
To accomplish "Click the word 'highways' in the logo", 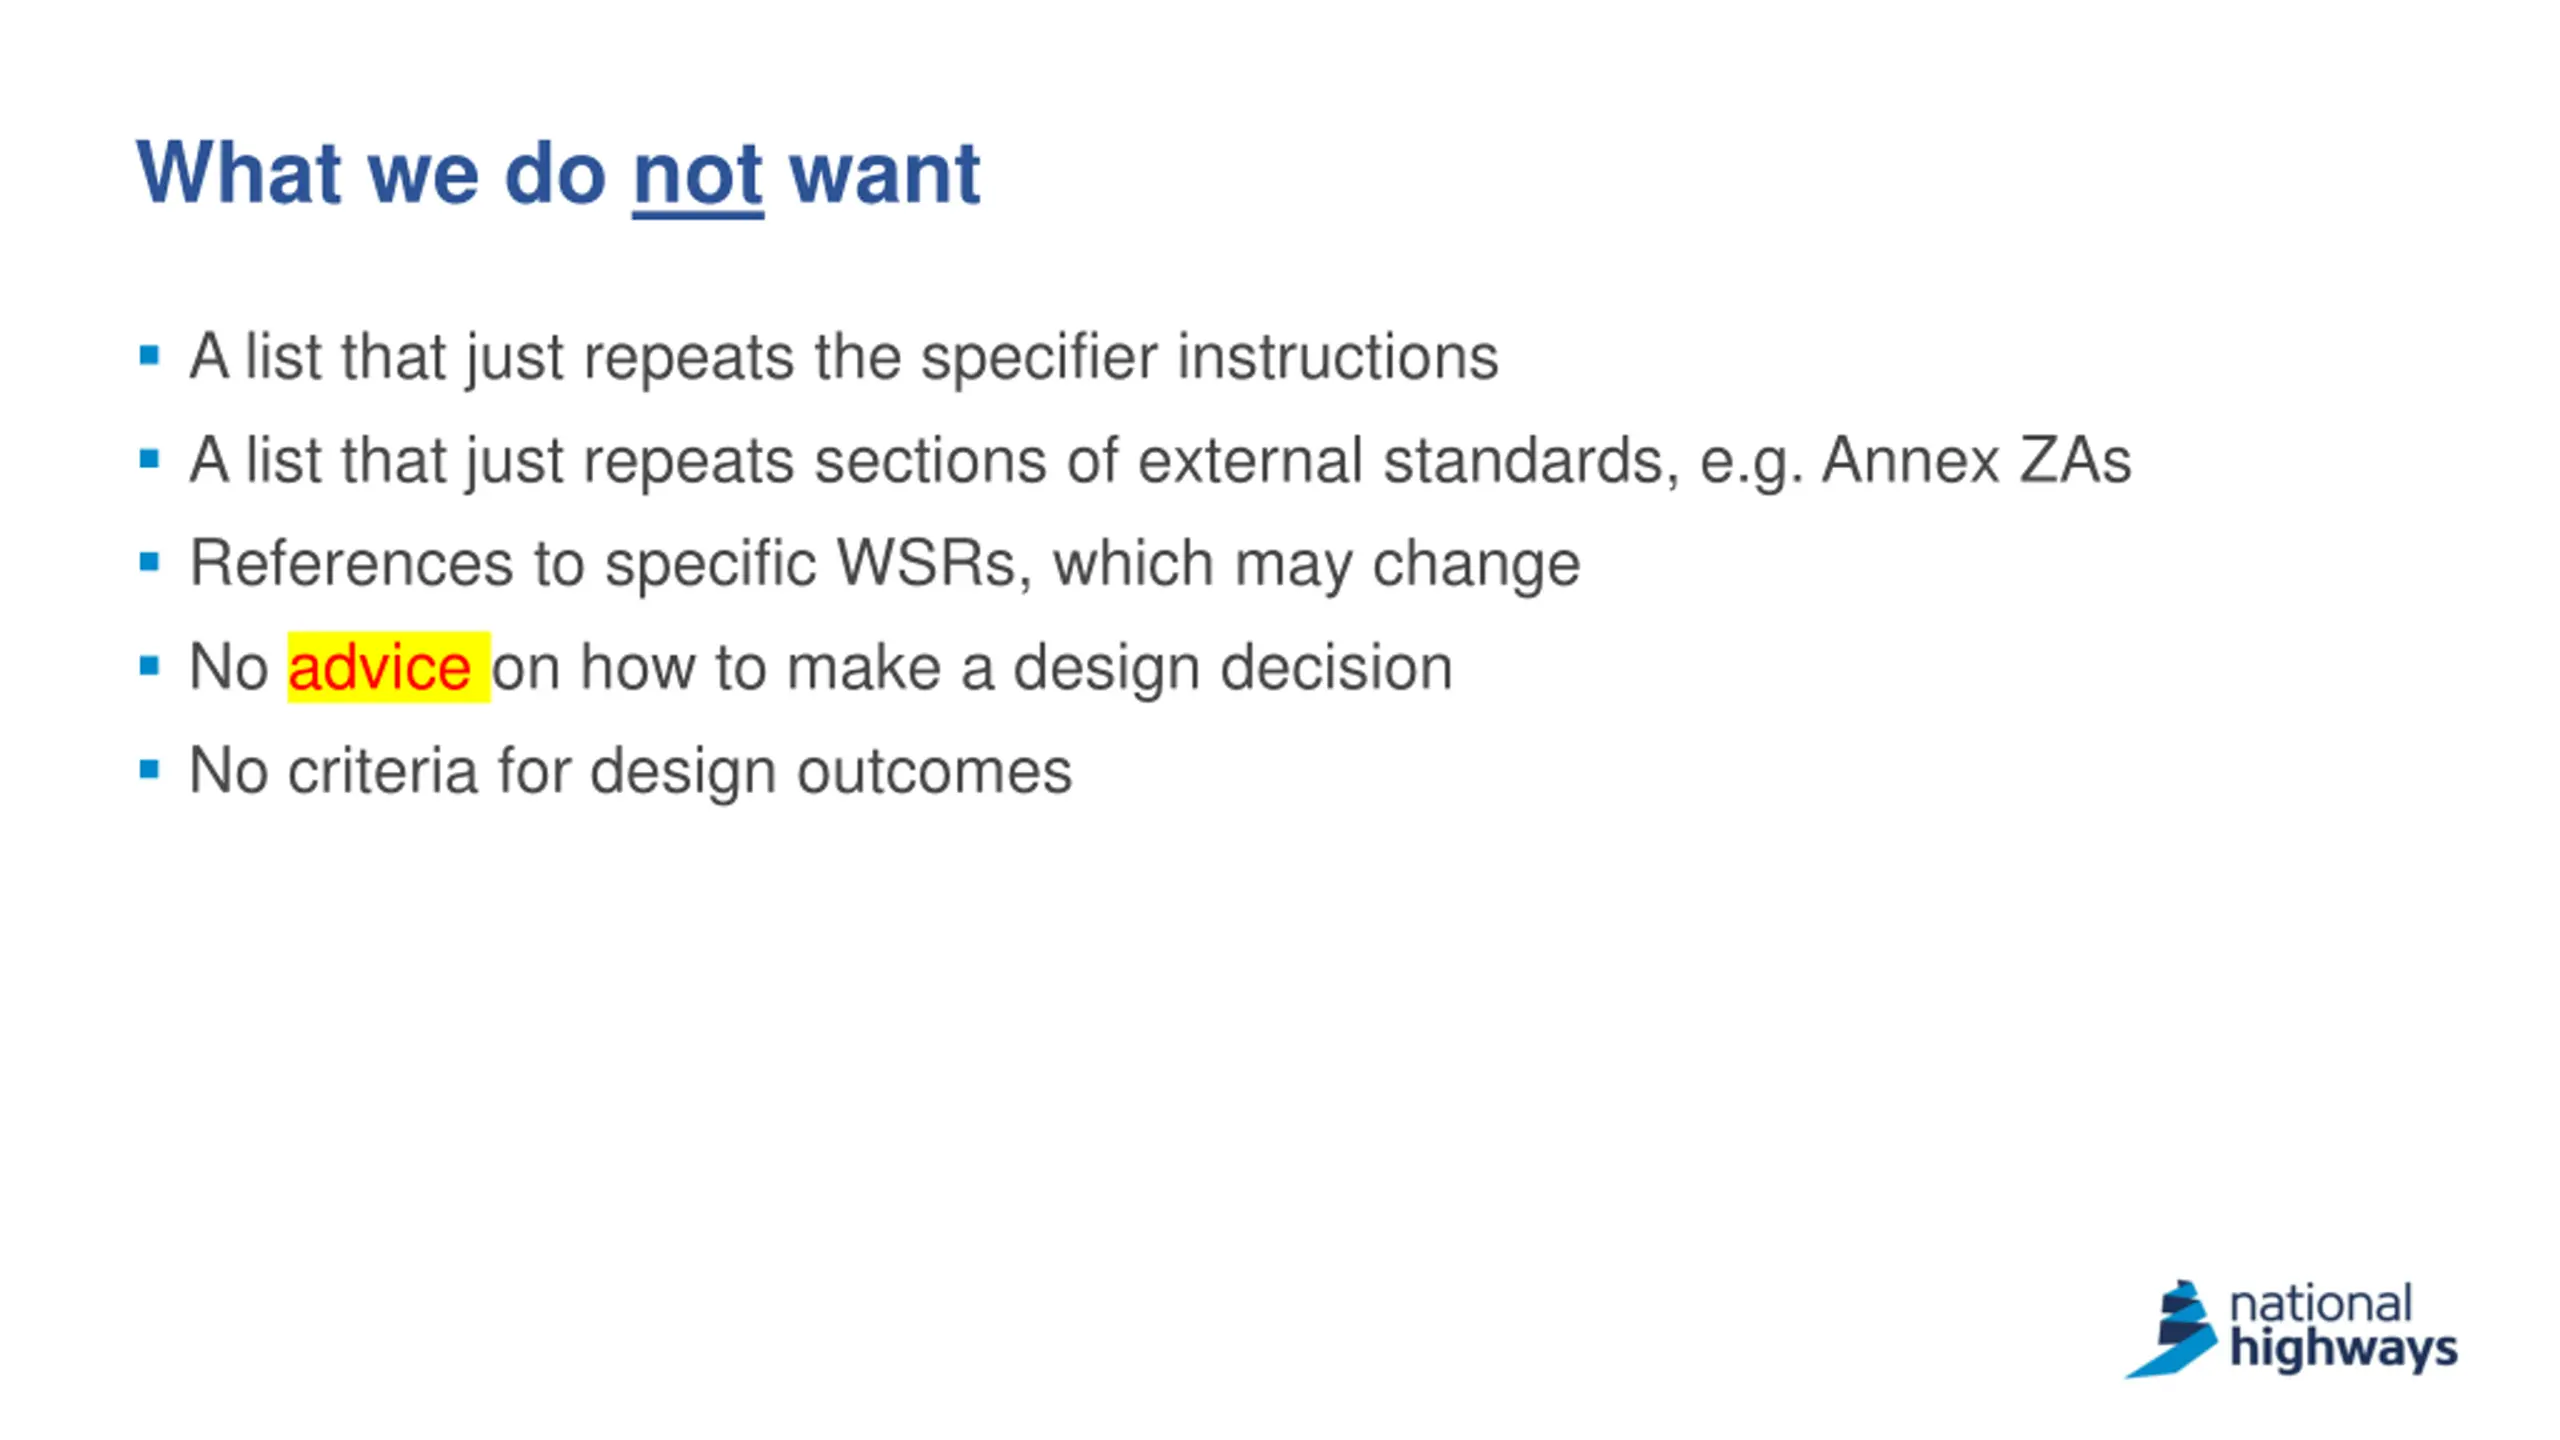I will point(2343,1350).
